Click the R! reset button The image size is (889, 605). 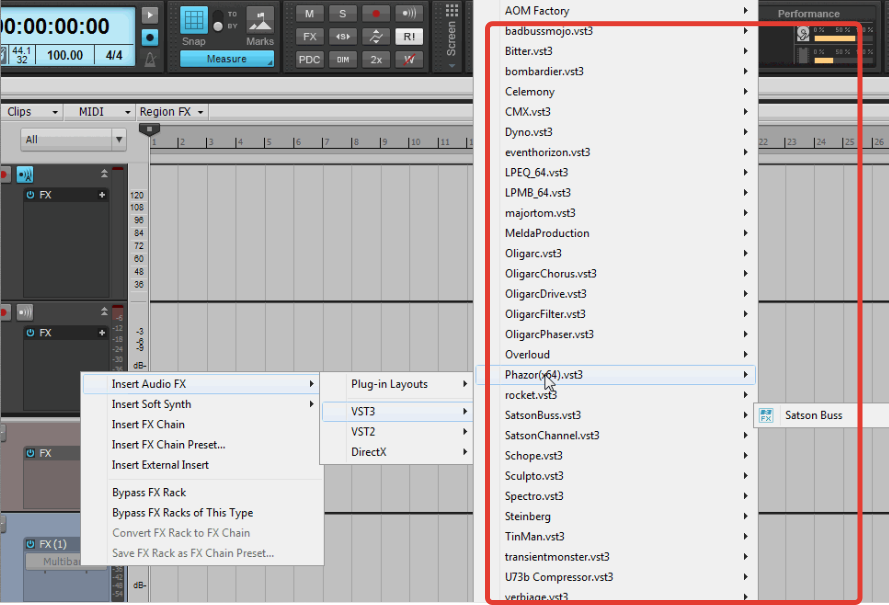click(409, 37)
